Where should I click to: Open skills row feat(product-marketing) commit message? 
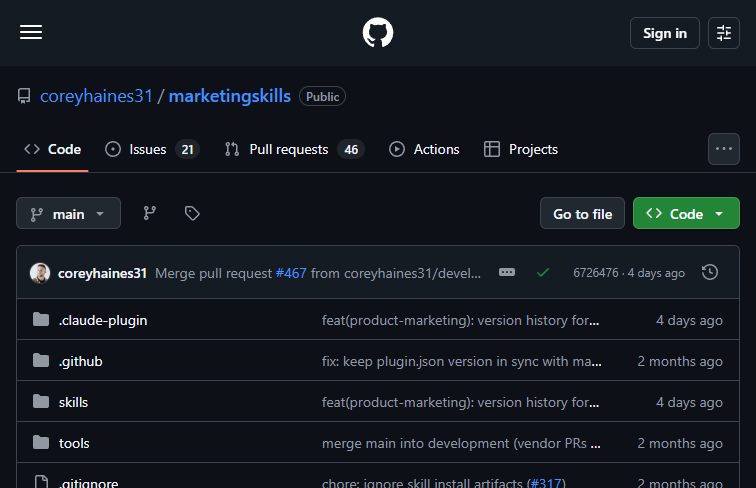460,402
